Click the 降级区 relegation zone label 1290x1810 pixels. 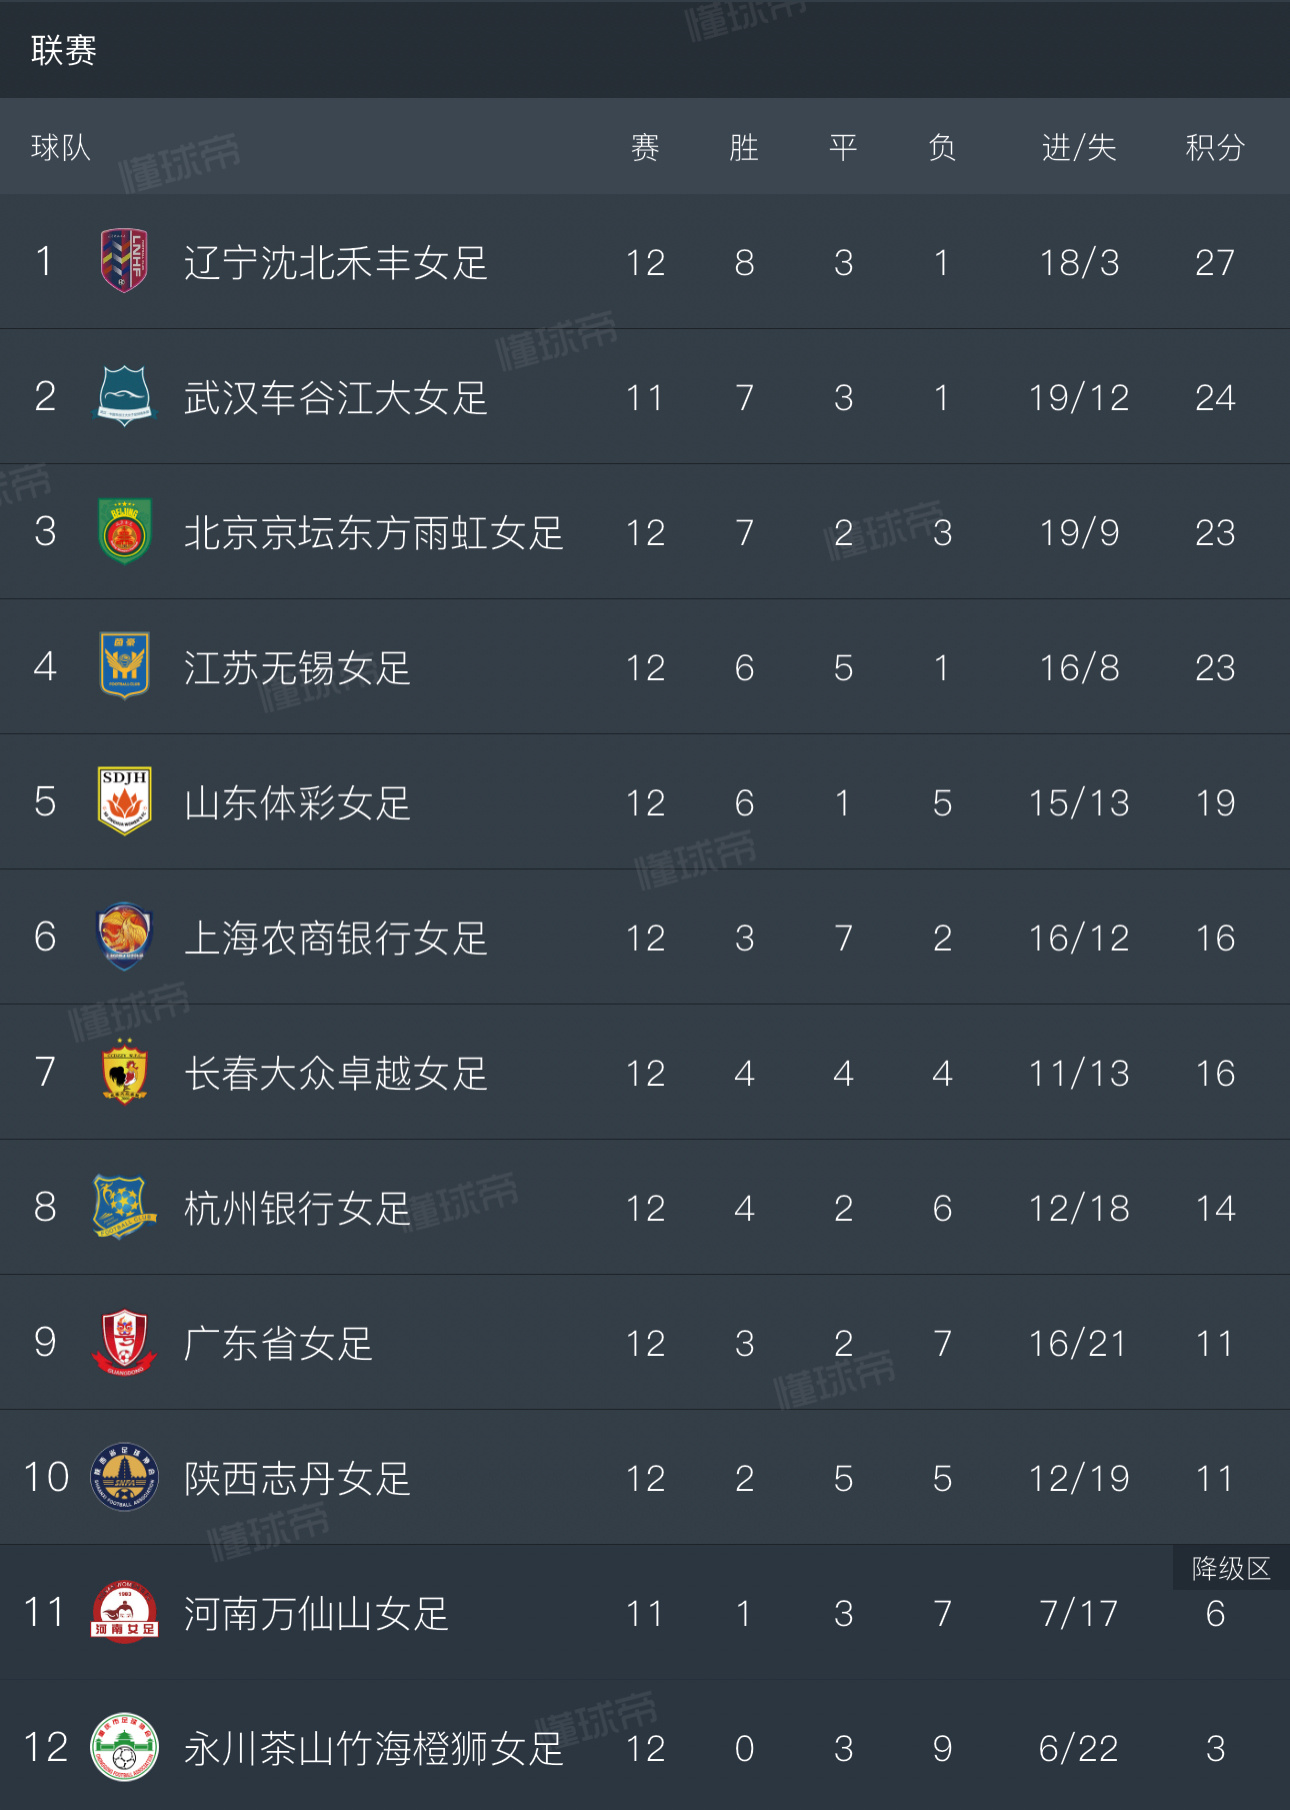[1231, 1568]
